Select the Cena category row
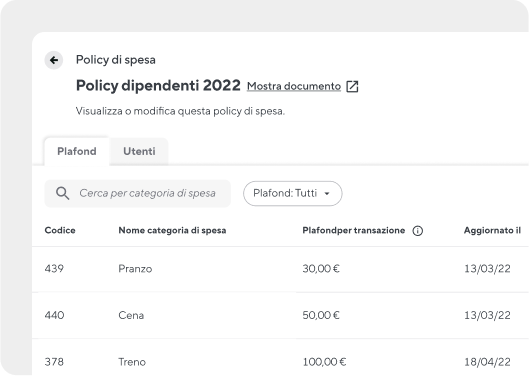Image resolution: width=529 pixels, height=376 pixels. pyautogui.click(x=280, y=315)
